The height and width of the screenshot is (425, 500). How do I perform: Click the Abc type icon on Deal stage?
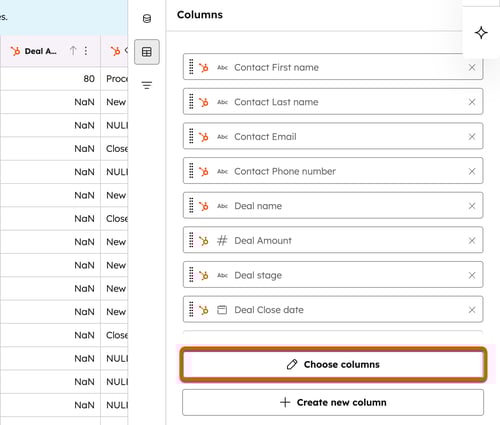click(222, 275)
